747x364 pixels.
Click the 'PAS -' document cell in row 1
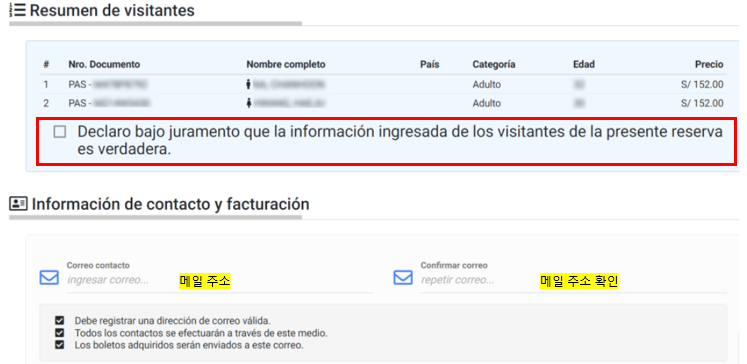pos(108,85)
